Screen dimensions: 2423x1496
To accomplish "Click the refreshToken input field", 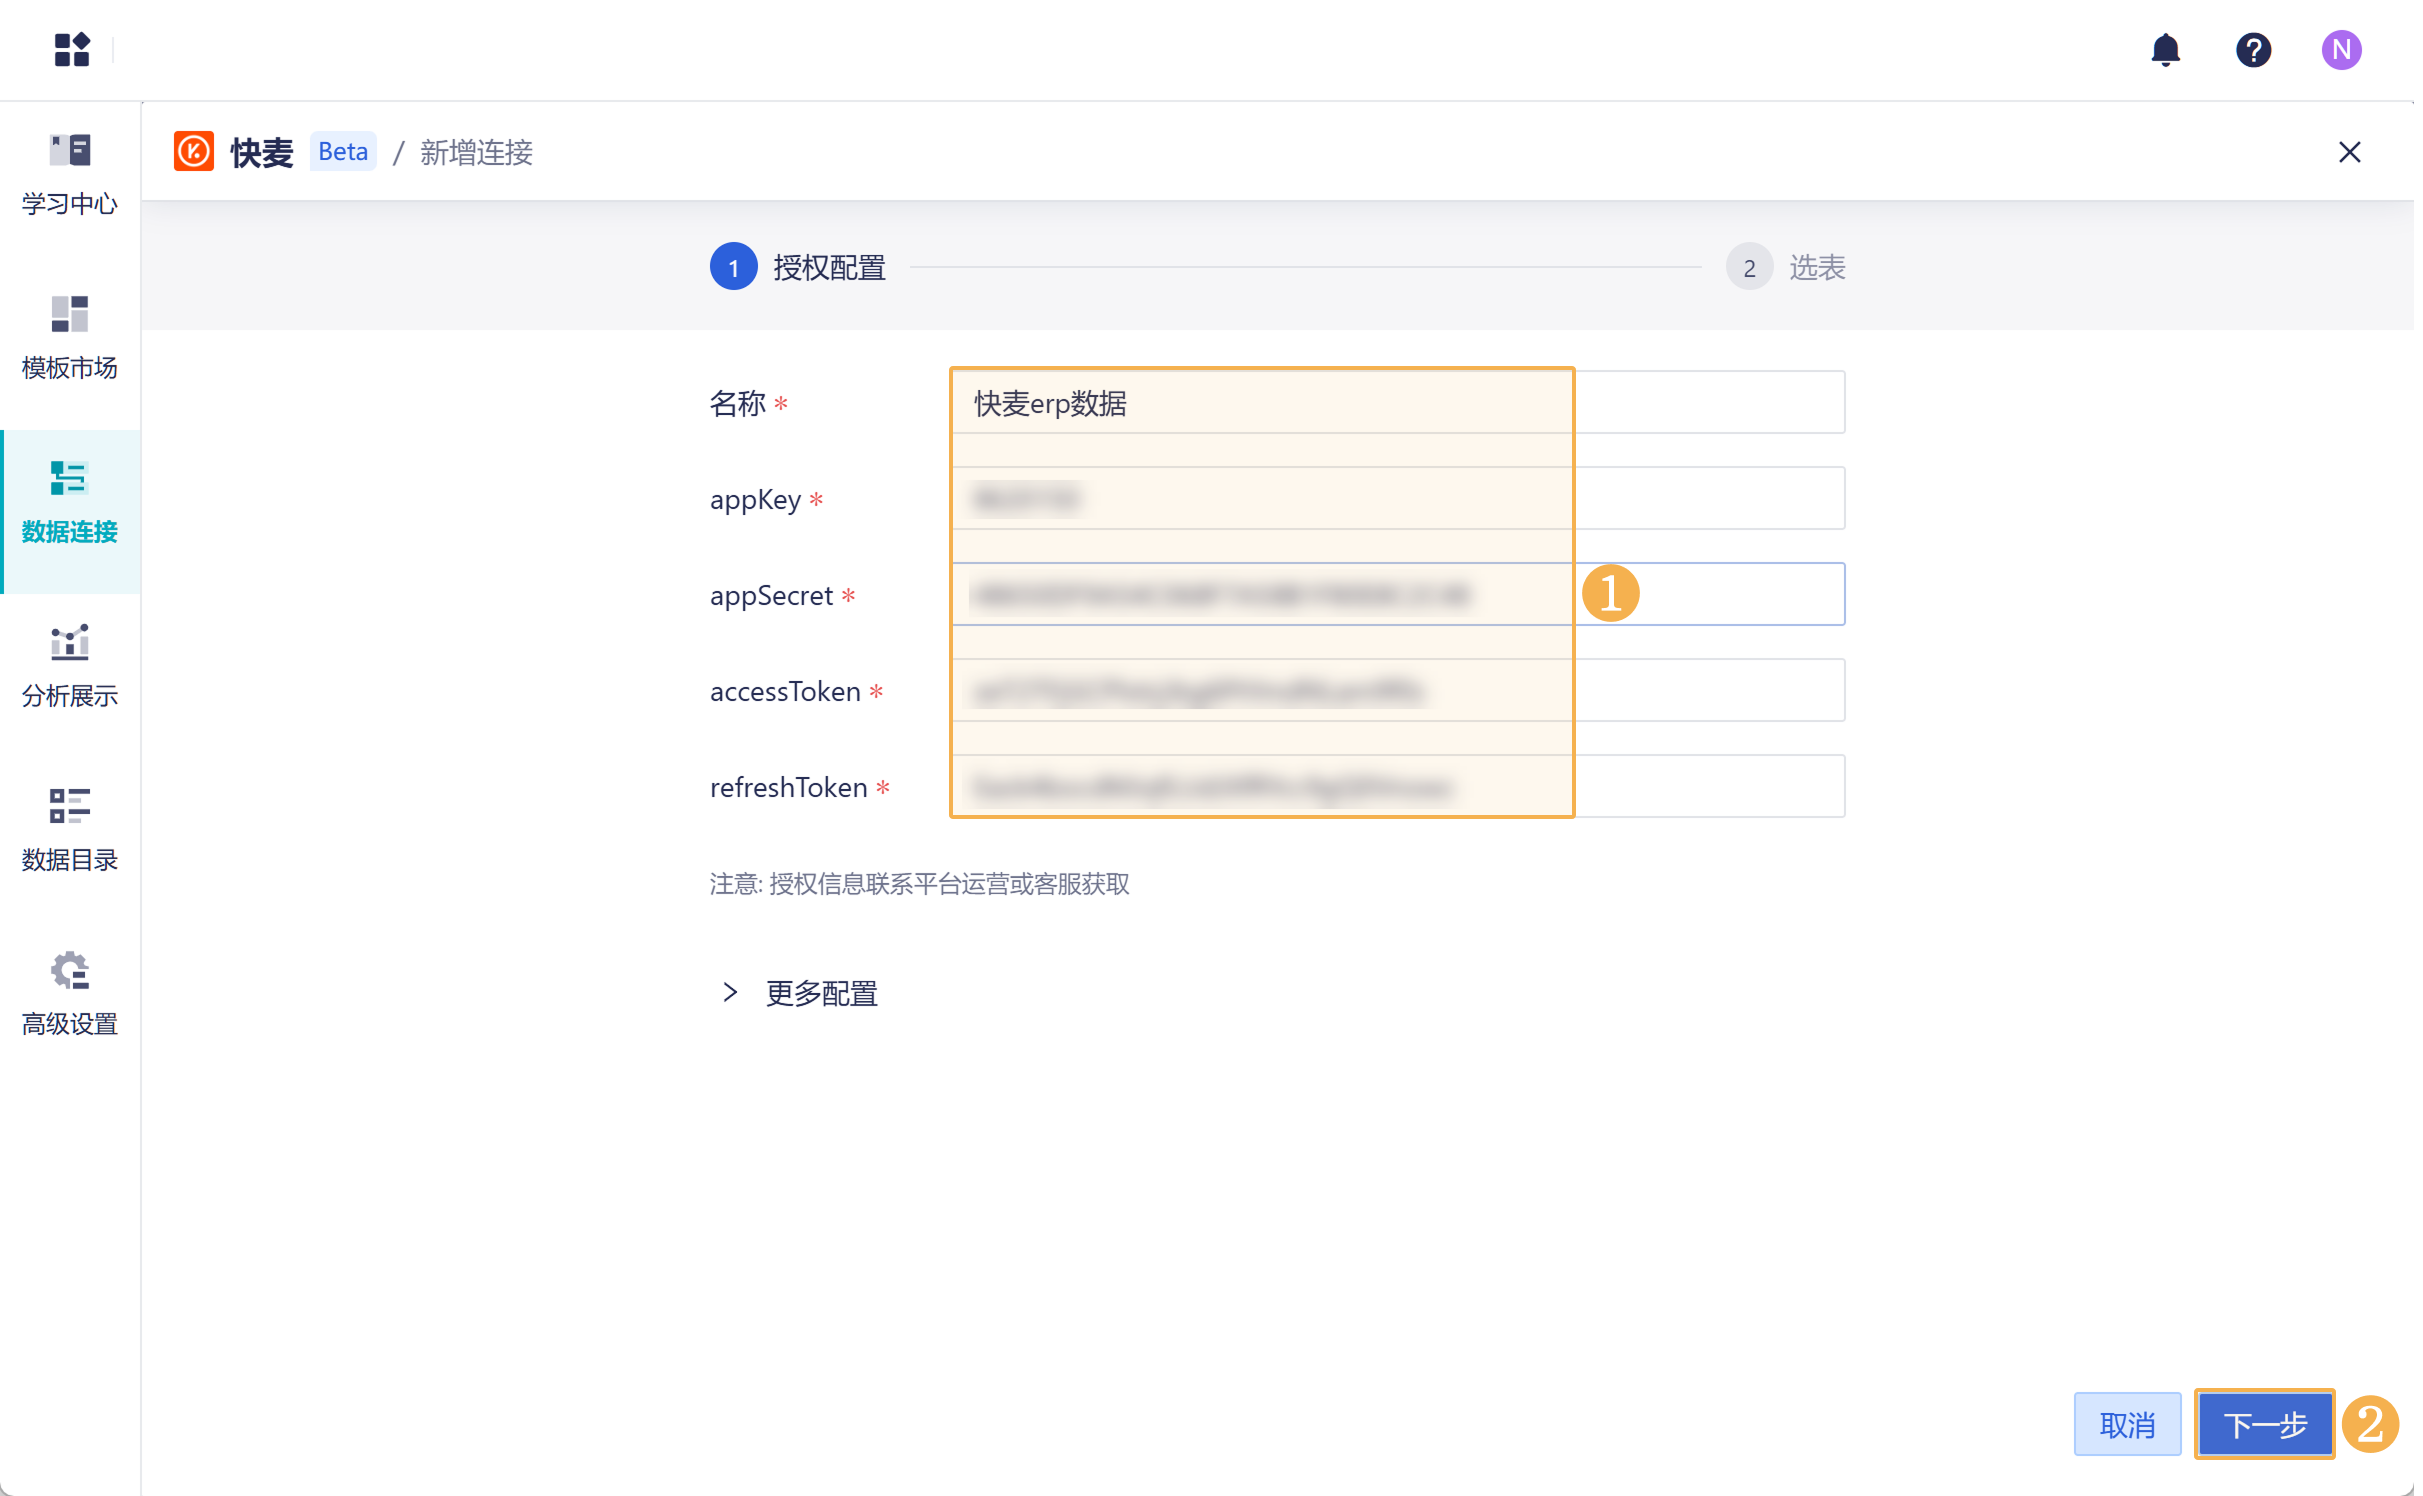I will 1396,787.
